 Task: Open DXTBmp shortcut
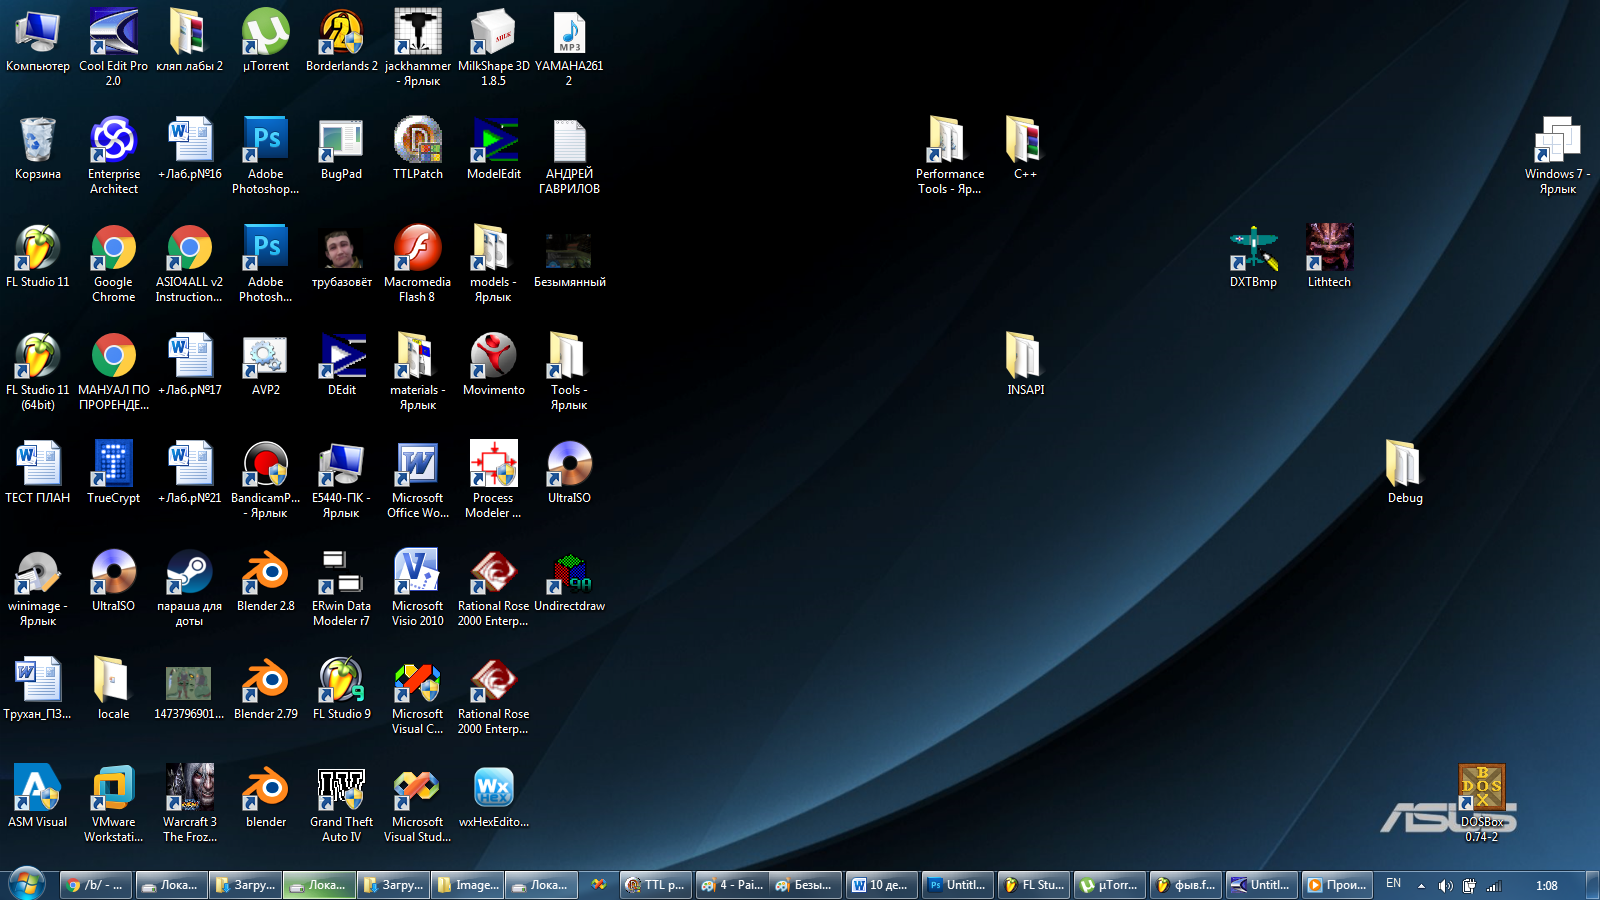coord(1254,258)
